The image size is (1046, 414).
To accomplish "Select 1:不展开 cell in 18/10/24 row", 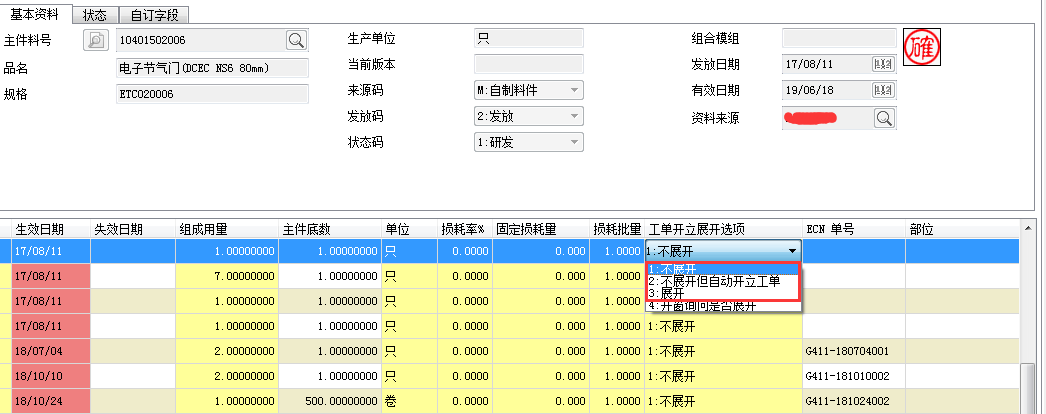I will 723,402.
